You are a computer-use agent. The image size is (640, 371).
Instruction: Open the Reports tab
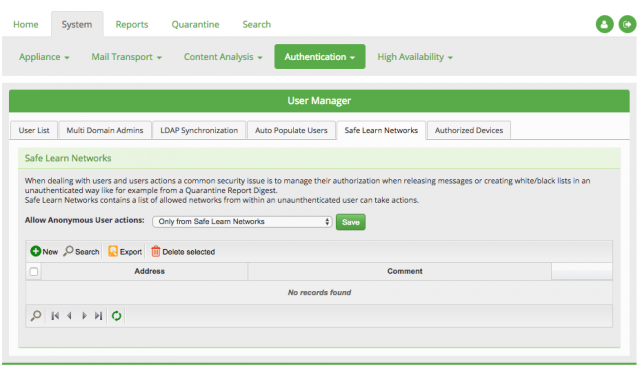click(132, 24)
